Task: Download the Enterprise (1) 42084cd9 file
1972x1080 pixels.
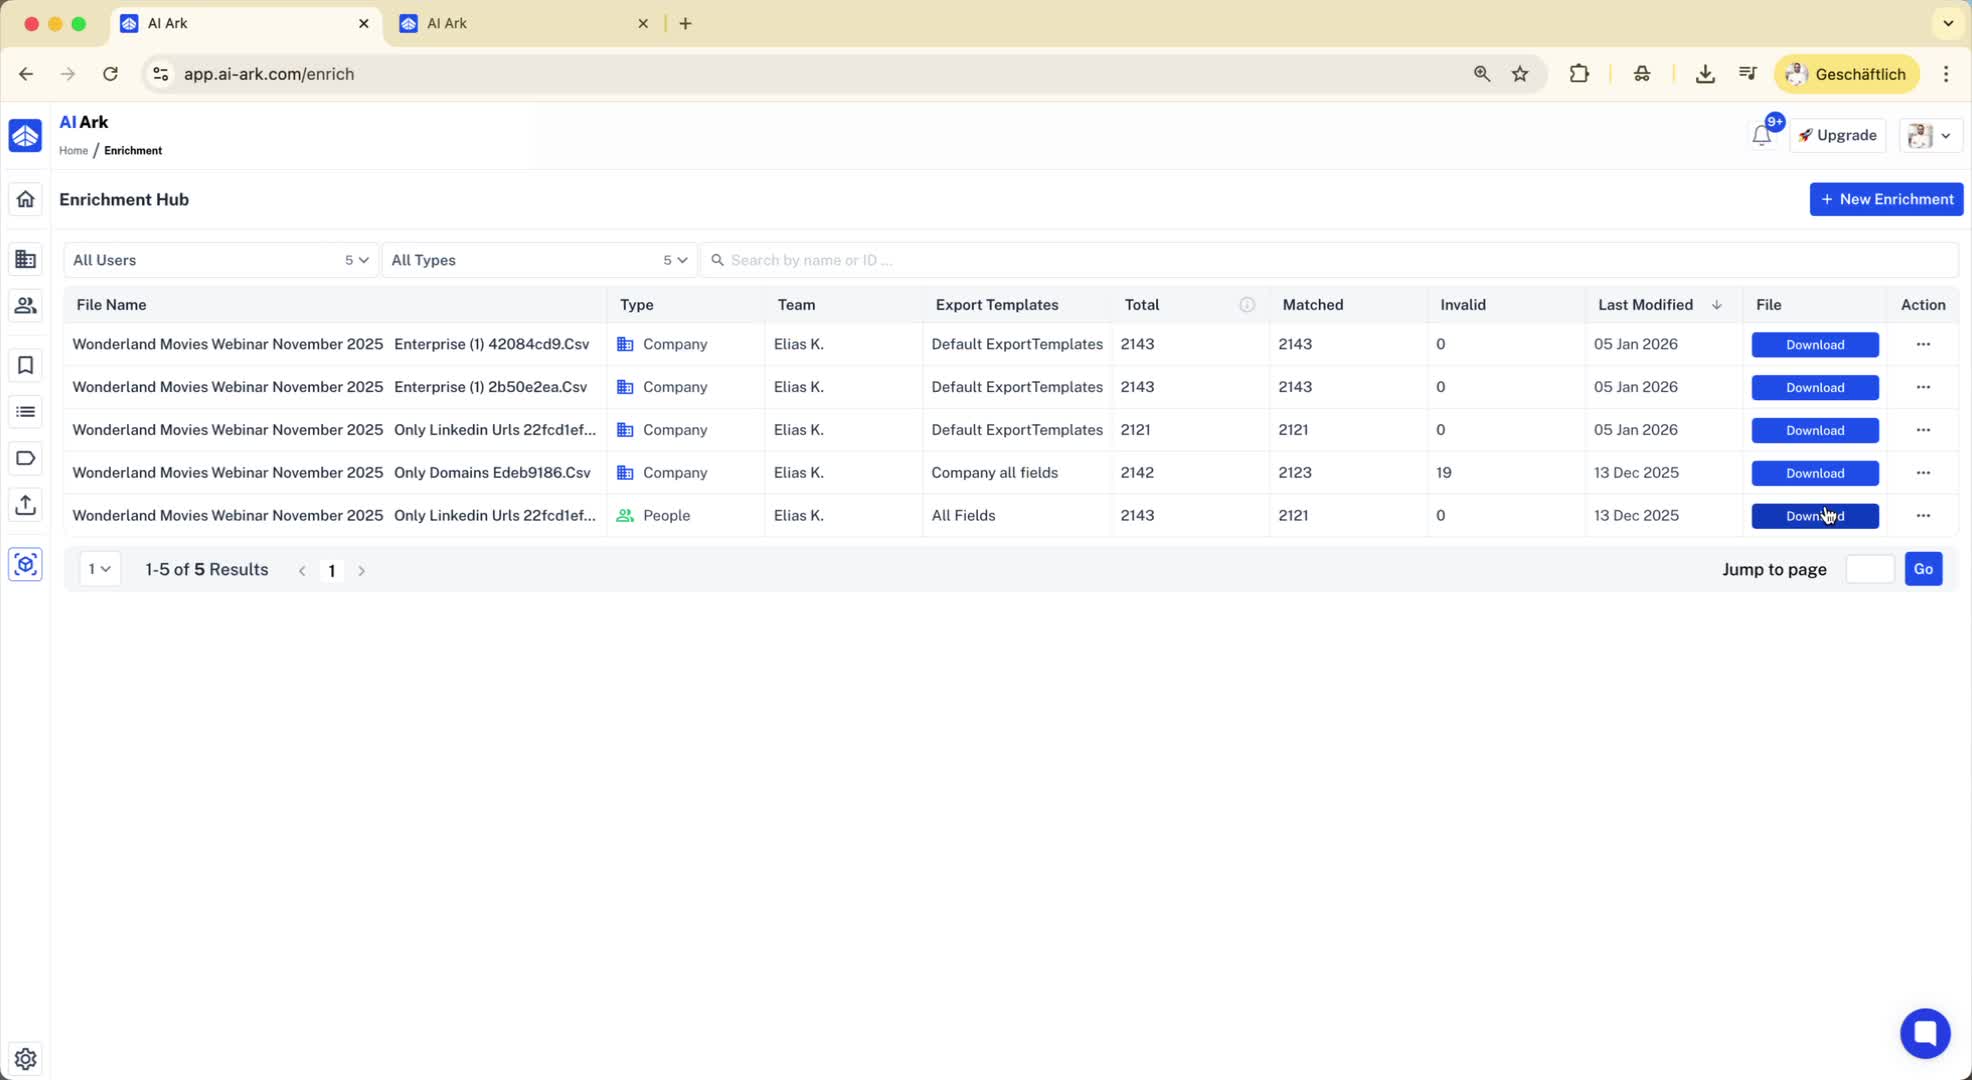Action: coord(1814,345)
